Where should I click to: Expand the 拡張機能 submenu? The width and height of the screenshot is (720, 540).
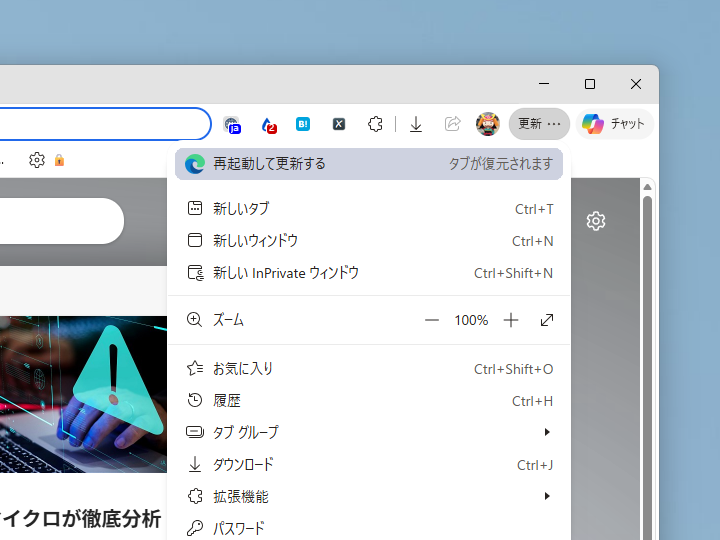click(369, 496)
